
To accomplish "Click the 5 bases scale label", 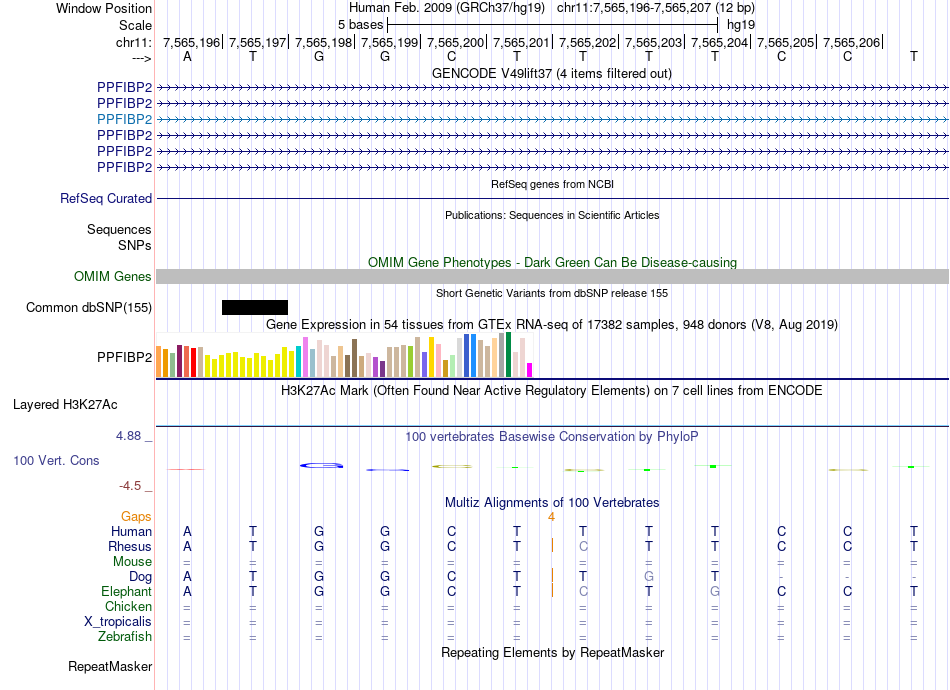I will click(x=360, y=25).
